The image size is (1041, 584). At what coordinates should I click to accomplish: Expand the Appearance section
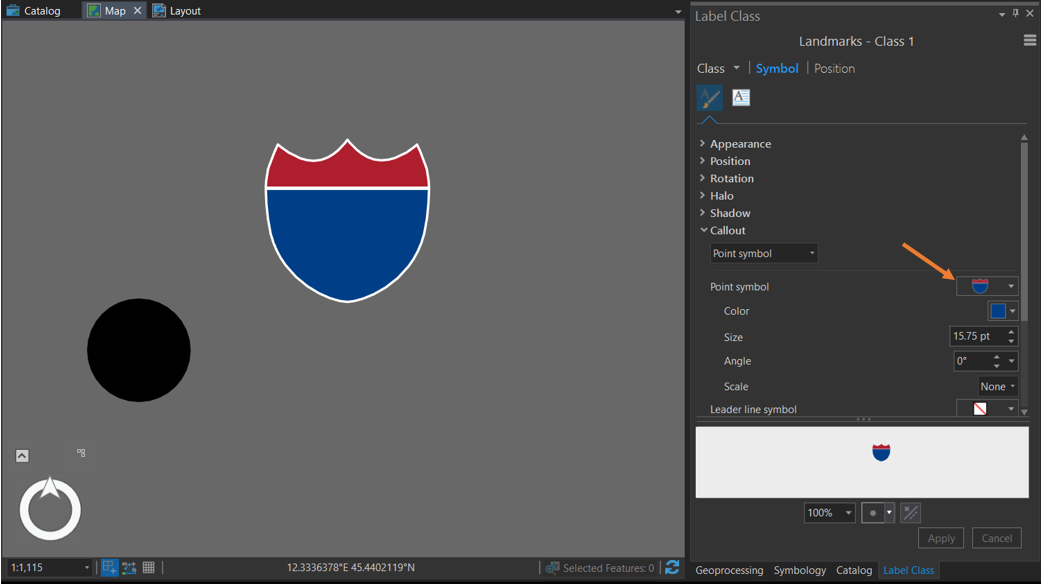click(702, 143)
